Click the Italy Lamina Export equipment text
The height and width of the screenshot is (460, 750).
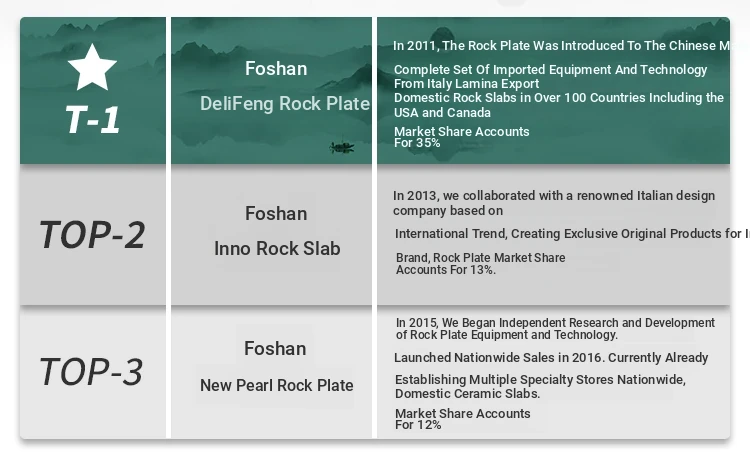coord(550,77)
